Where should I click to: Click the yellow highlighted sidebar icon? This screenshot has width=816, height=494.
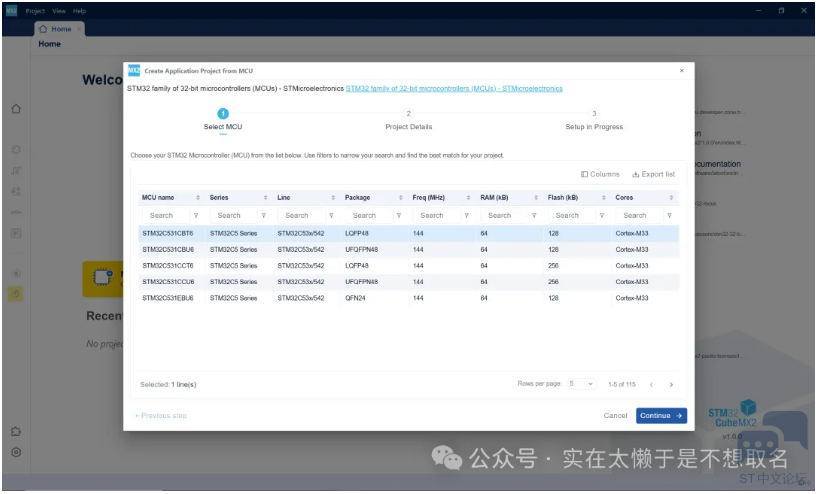tap(16, 294)
